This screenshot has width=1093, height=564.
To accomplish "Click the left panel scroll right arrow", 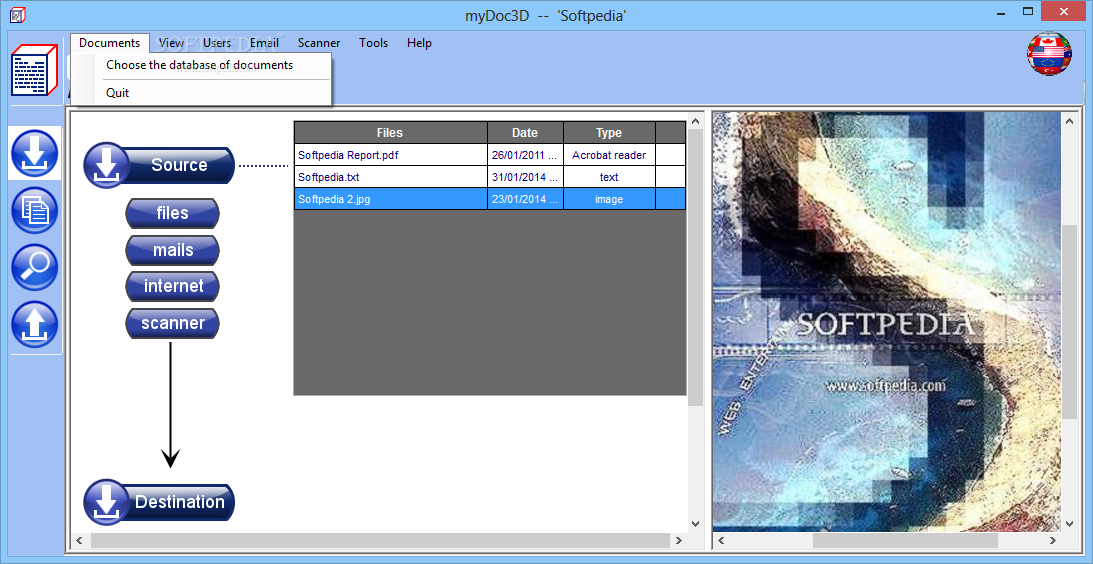I will click(678, 540).
